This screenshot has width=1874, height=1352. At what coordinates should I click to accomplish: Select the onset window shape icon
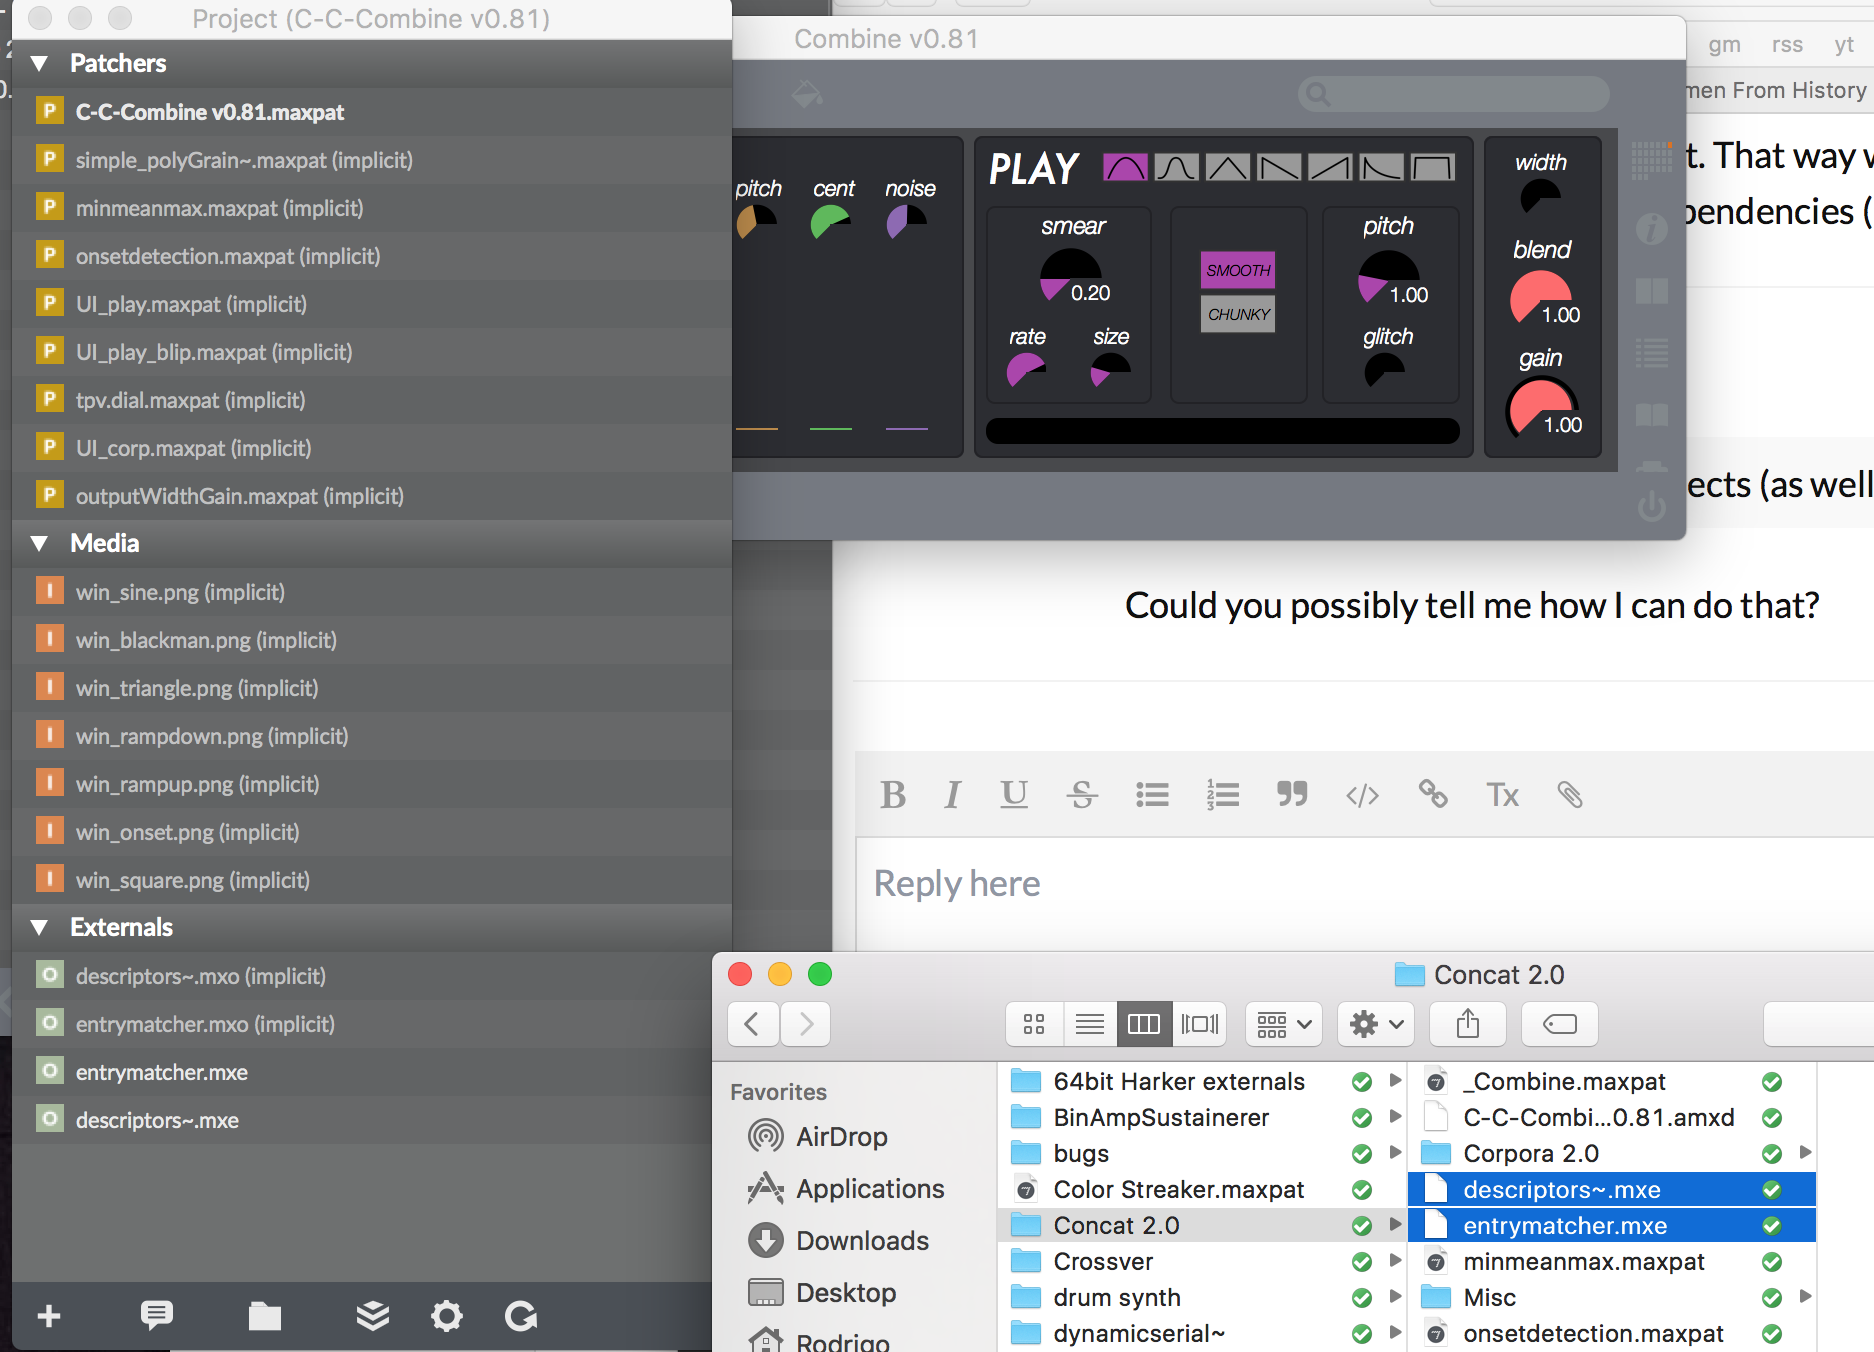[x=1381, y=167]
